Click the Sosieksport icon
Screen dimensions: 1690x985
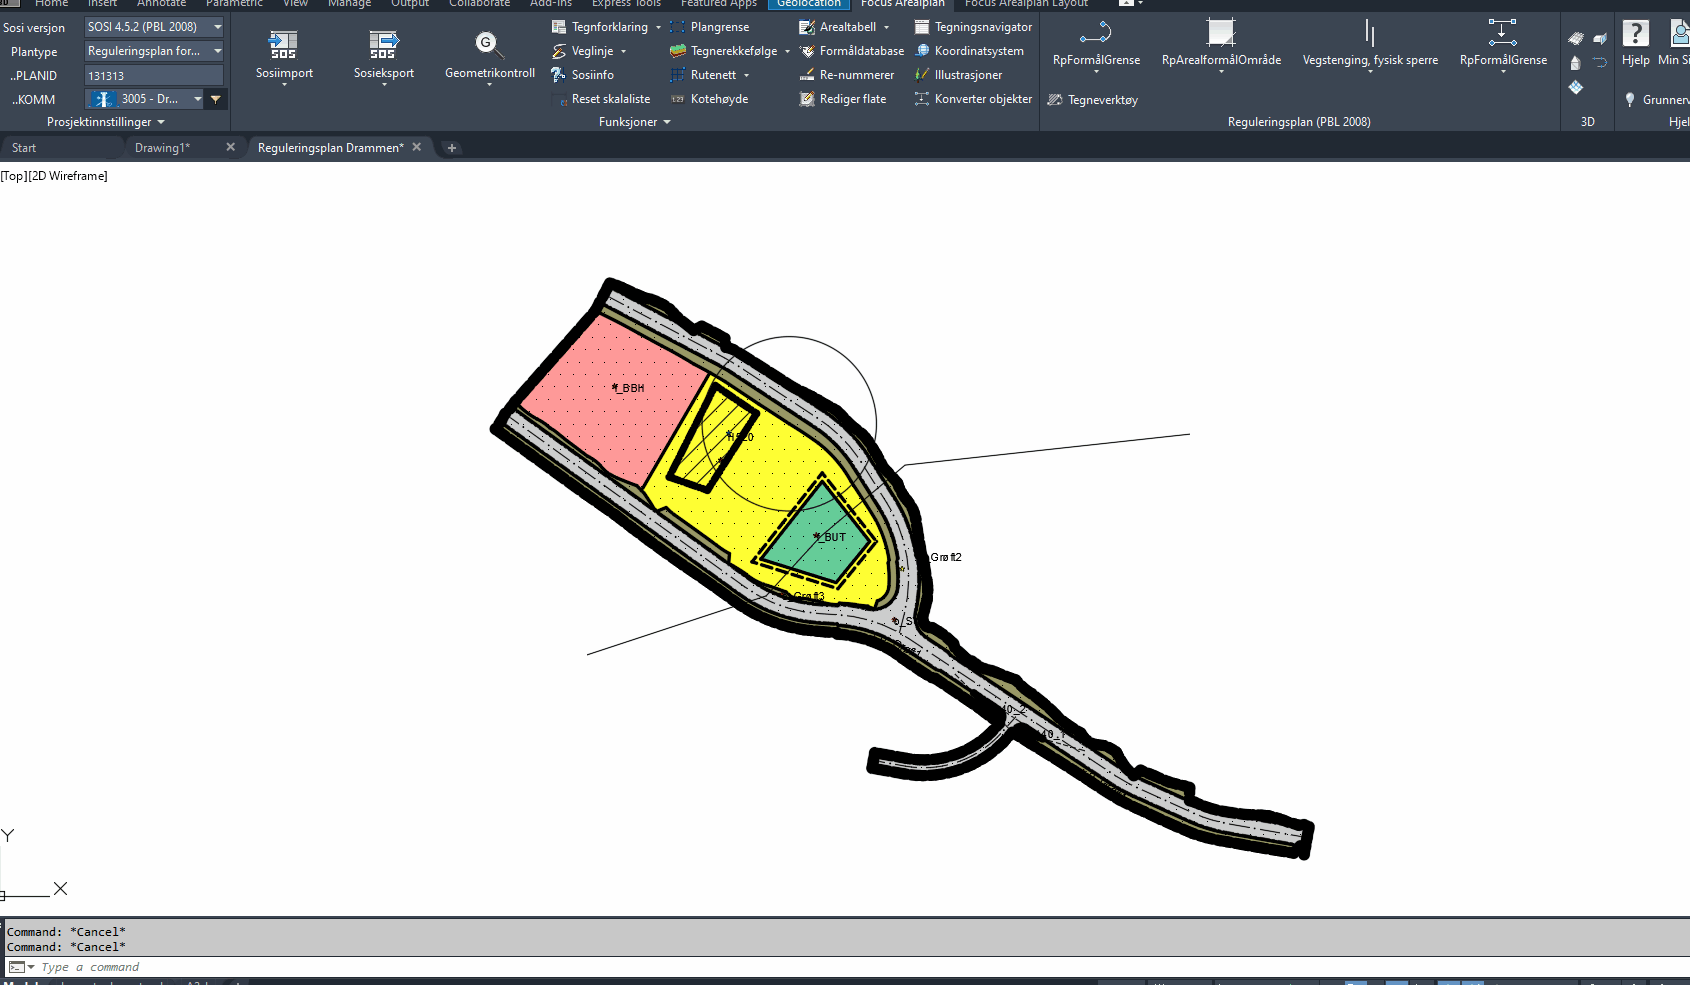[x=383, y=45]
